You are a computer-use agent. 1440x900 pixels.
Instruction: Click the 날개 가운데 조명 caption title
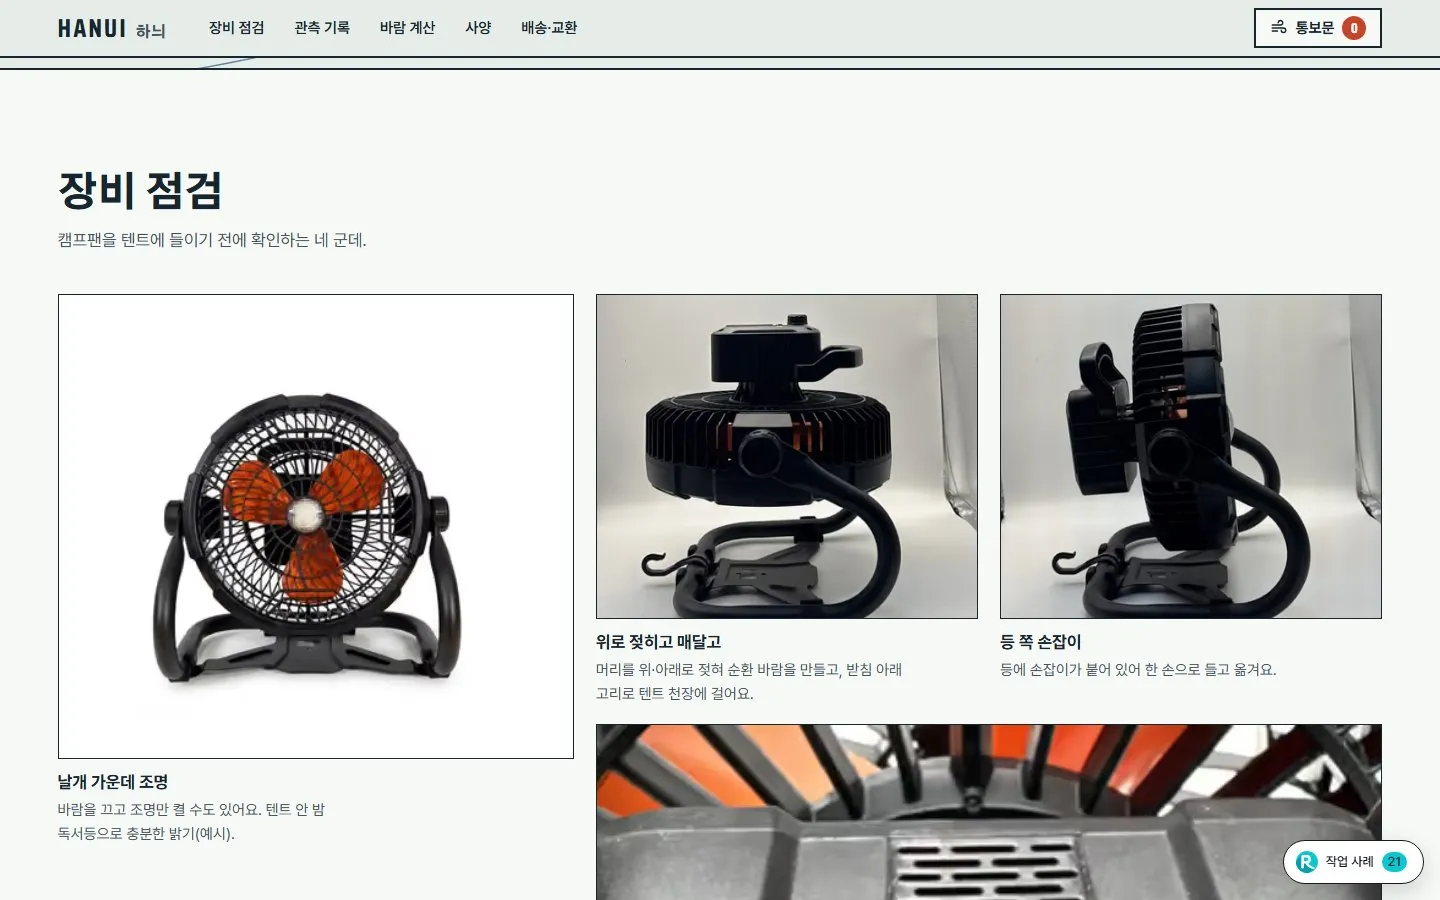(113, 782)
